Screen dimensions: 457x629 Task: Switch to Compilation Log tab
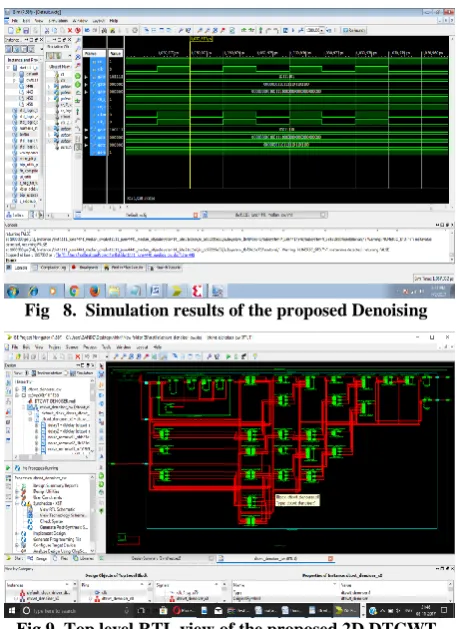coord(50,268)
